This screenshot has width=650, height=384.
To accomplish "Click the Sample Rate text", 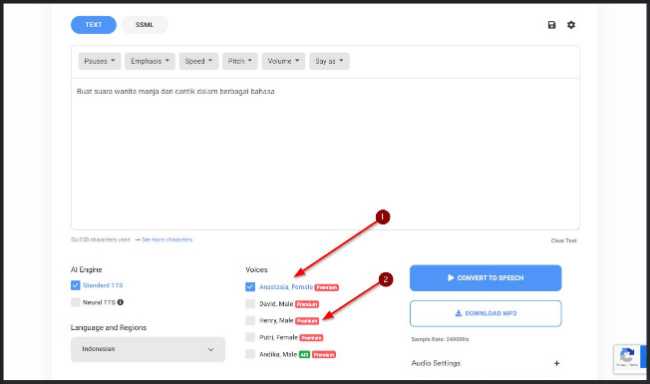I will (x=440, y=339).
